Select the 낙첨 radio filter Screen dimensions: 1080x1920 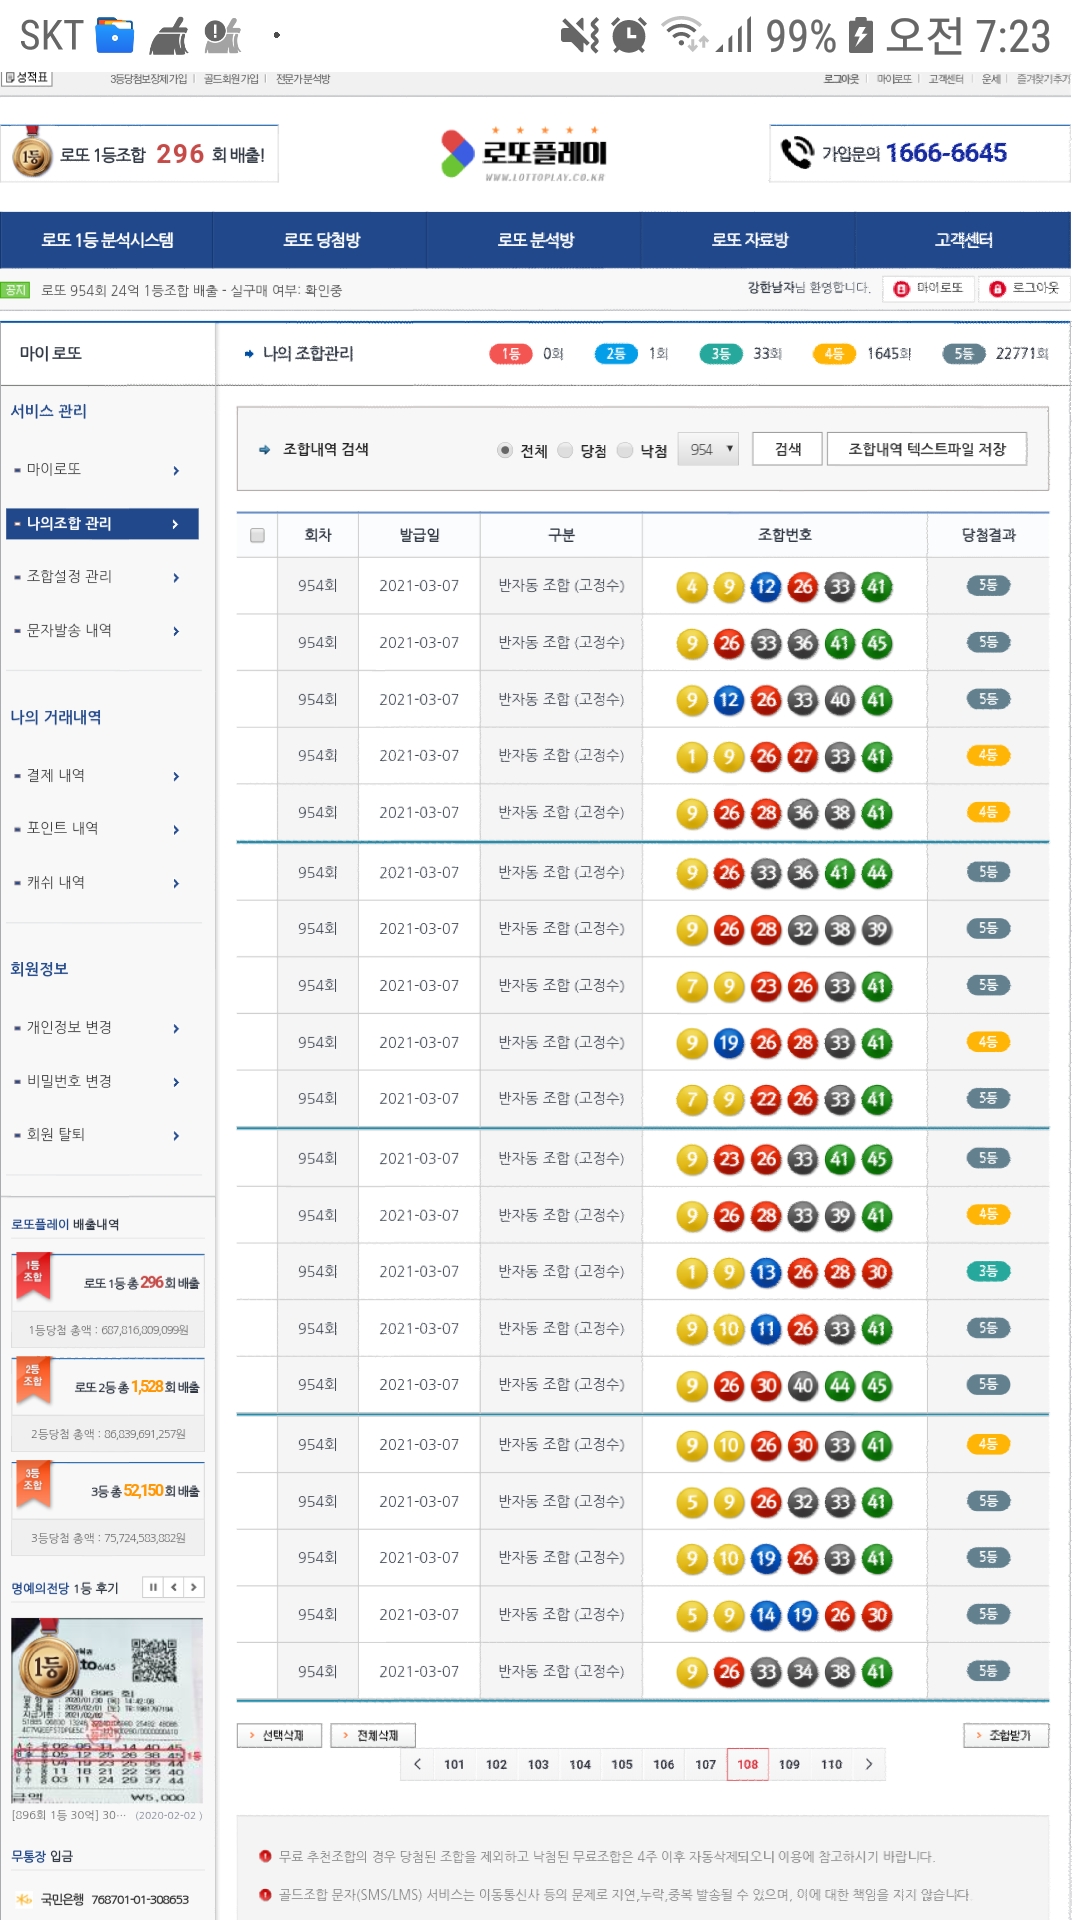tap(625, 450)
